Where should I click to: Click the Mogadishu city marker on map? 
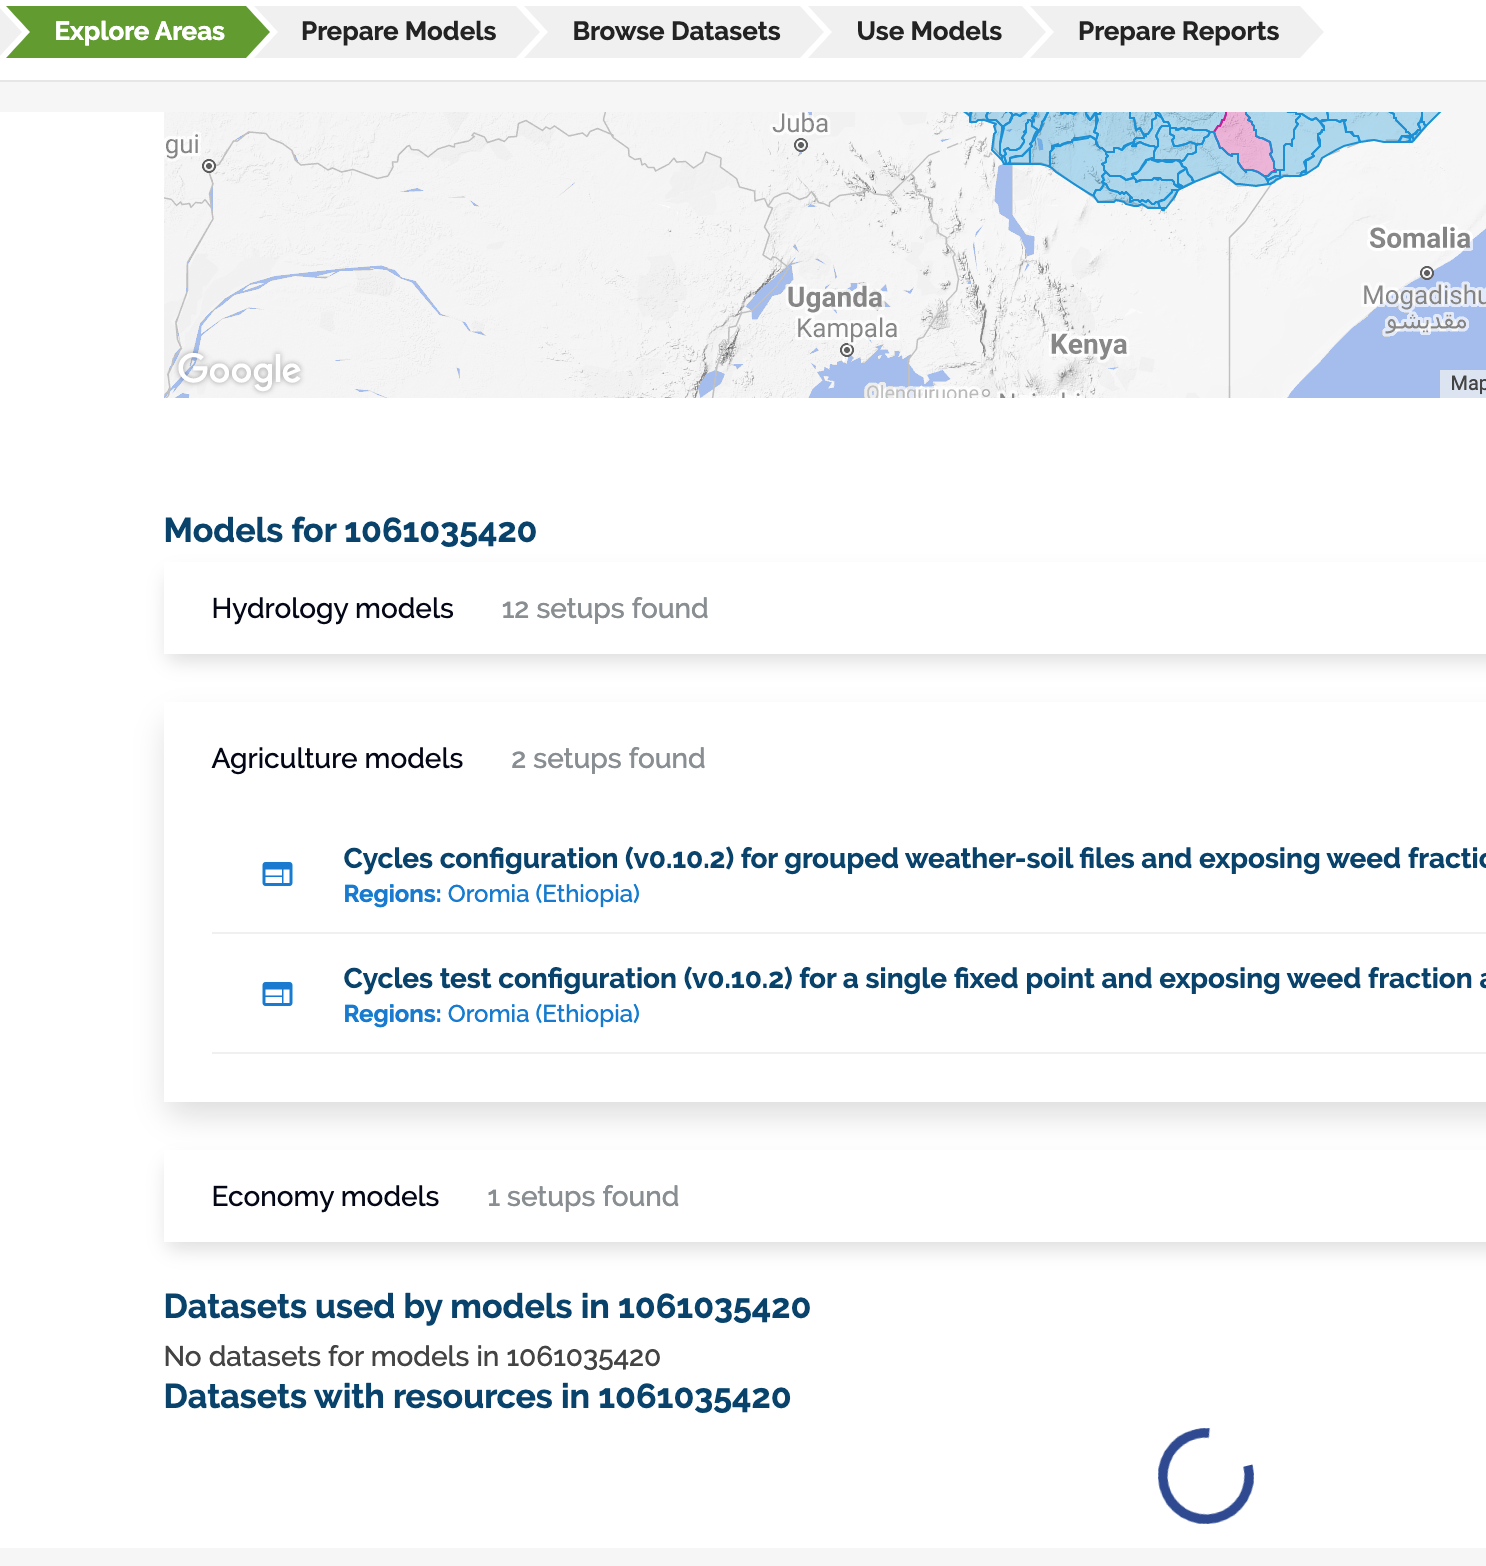point(1427,273)
